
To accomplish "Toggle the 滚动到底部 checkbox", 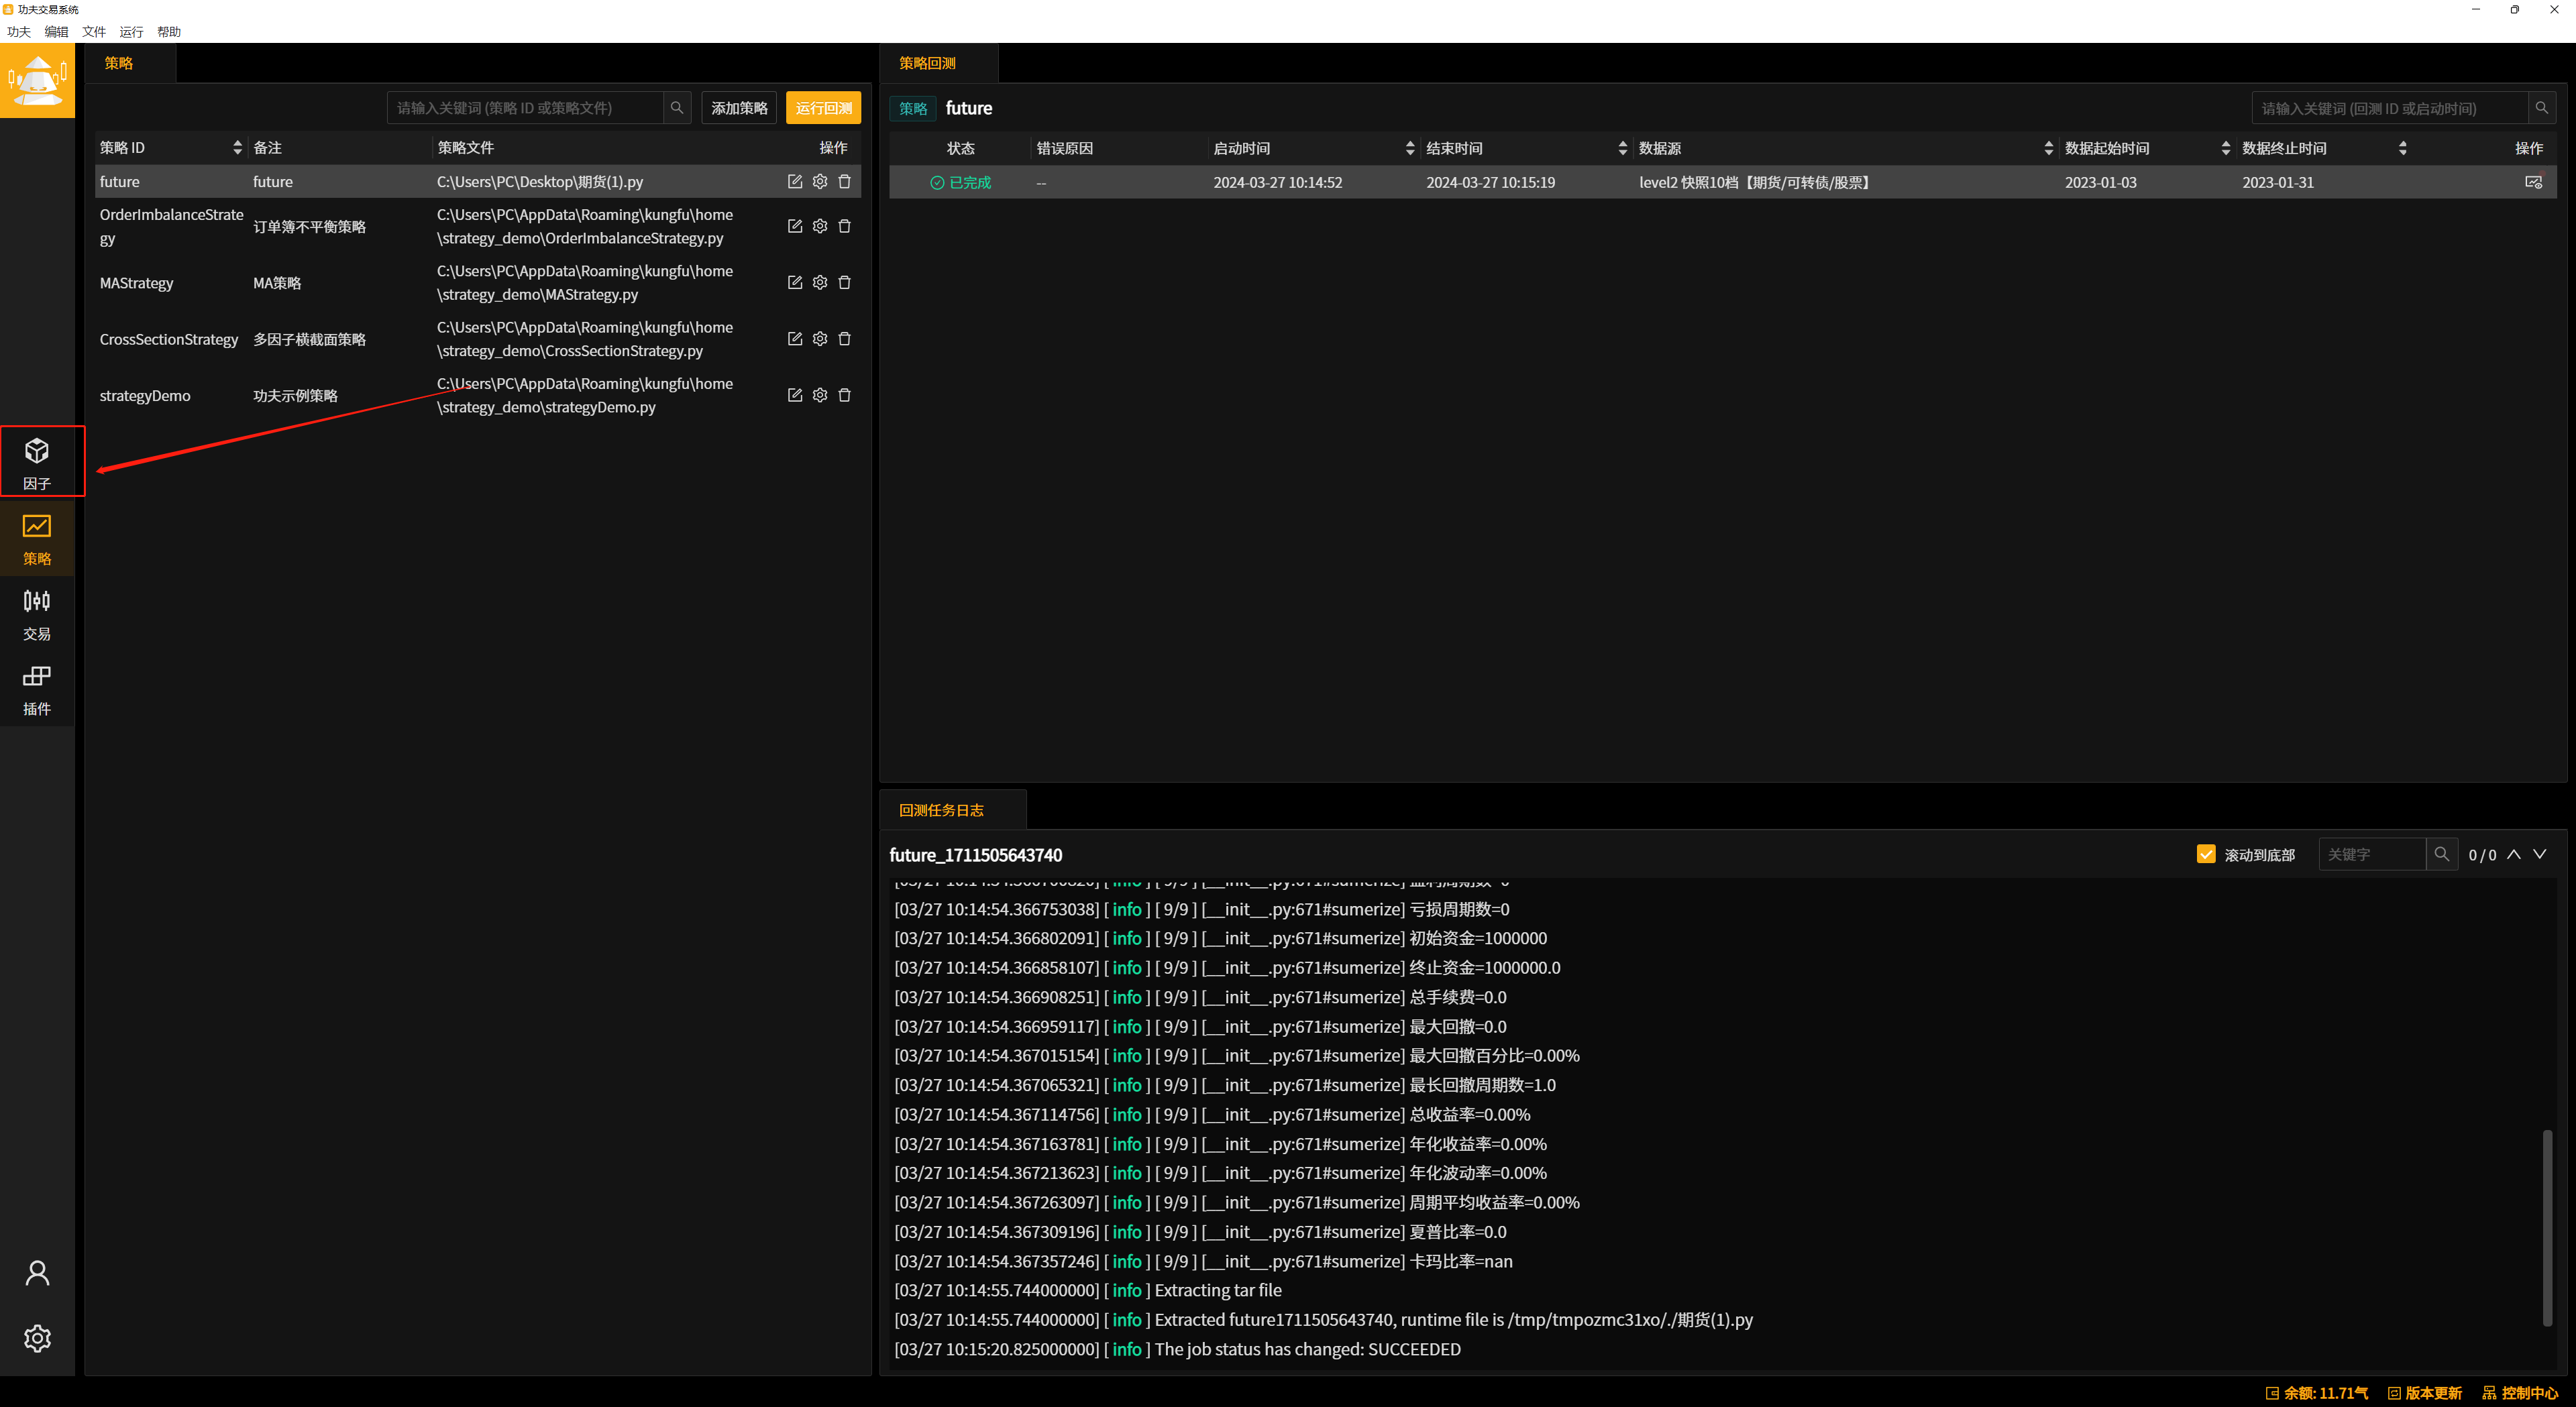I will (2206, 854).
